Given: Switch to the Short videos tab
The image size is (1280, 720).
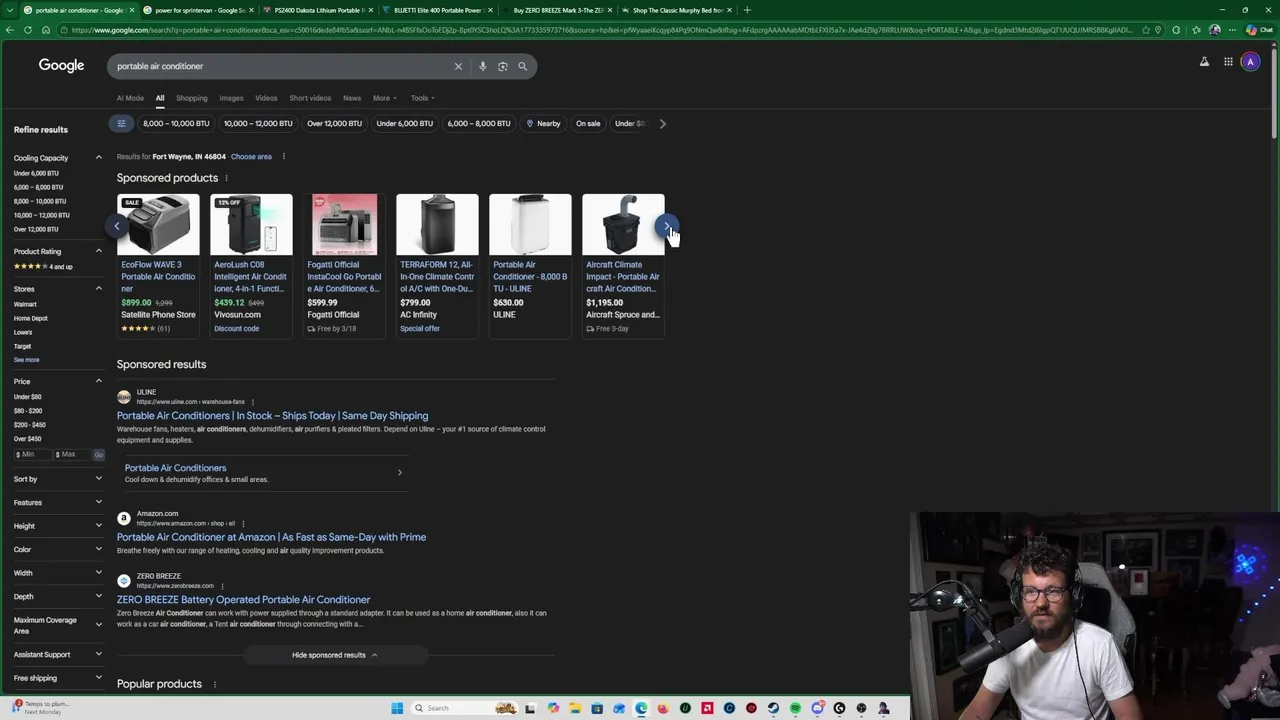Looking at the screenshot, I should pyautogui.click(x=310, y=98).
